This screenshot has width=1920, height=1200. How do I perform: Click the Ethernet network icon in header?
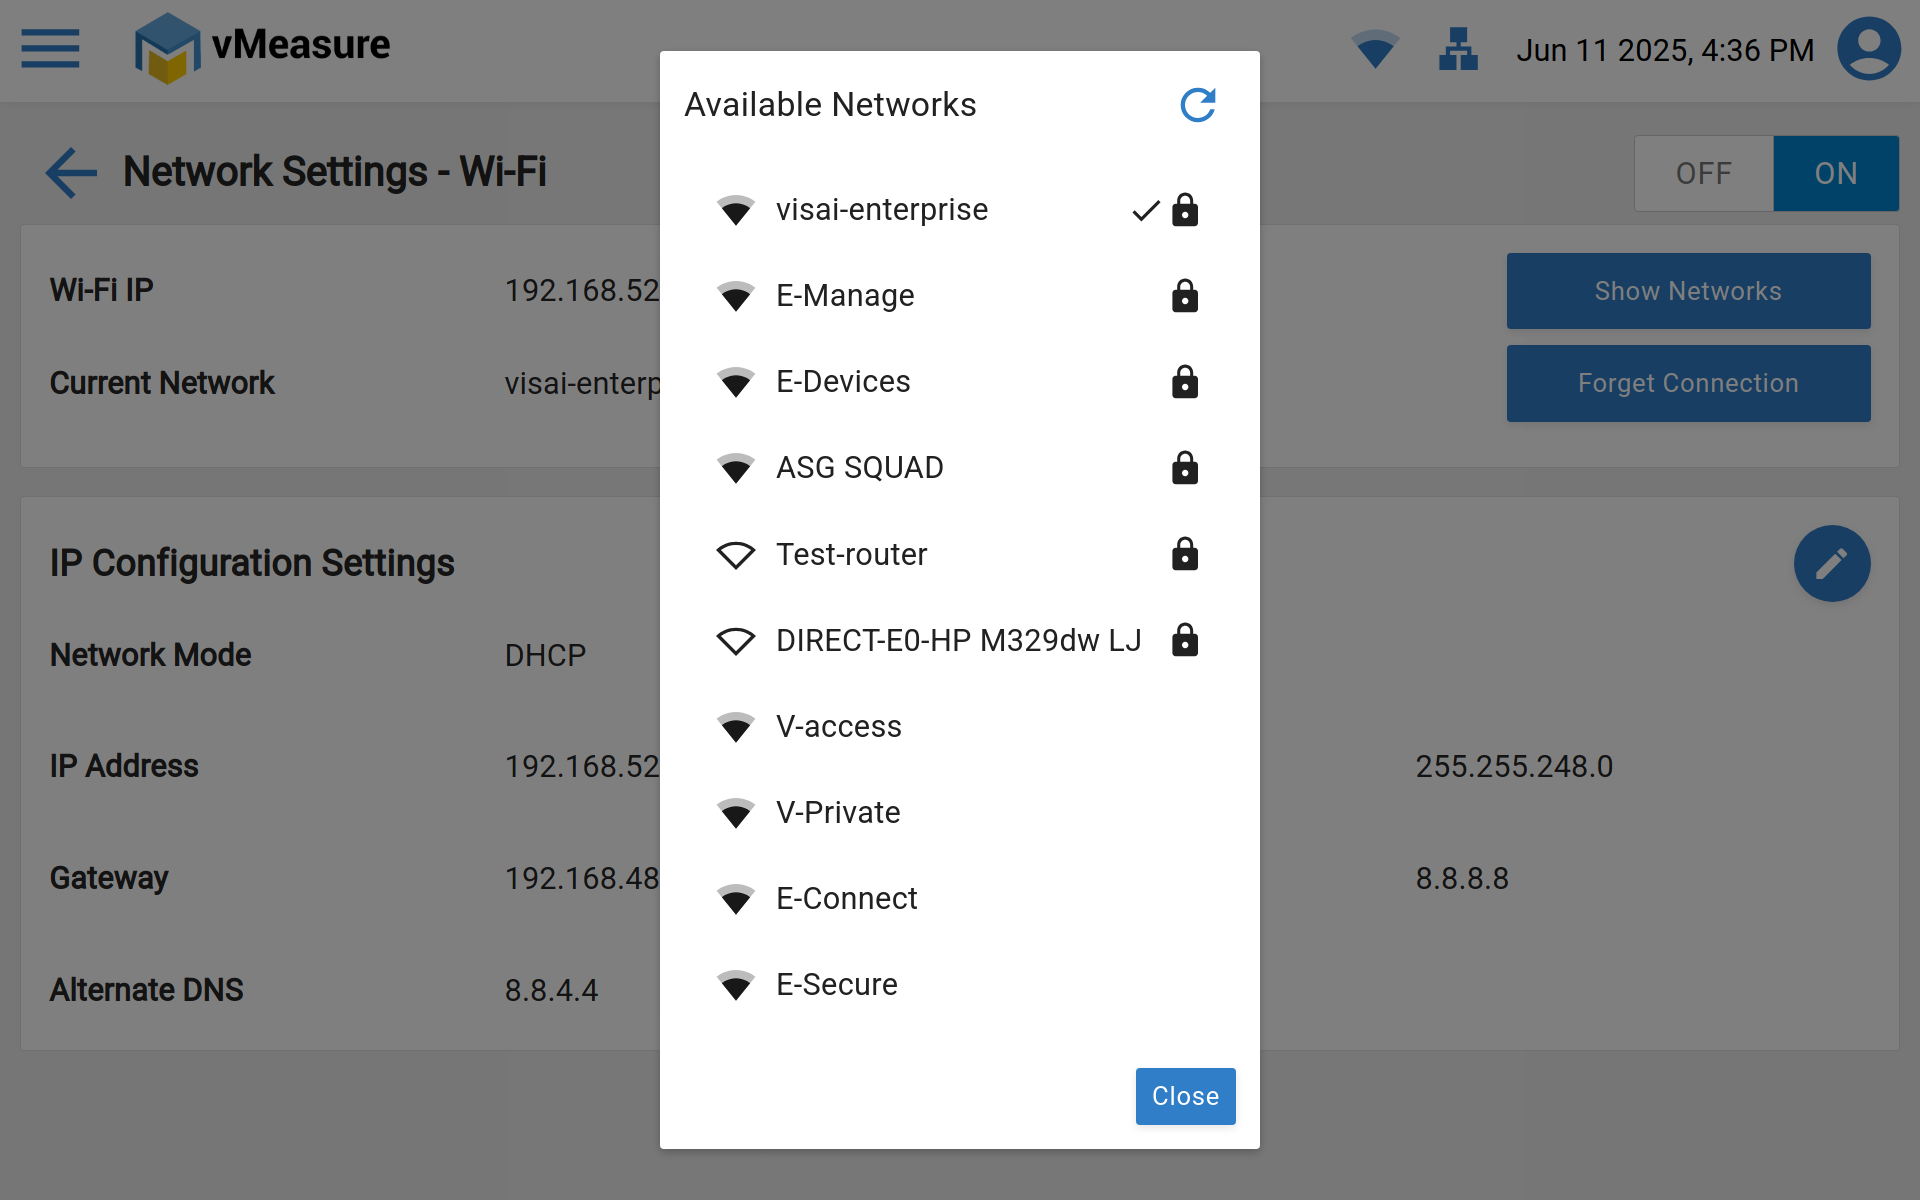pos(1458,48)
